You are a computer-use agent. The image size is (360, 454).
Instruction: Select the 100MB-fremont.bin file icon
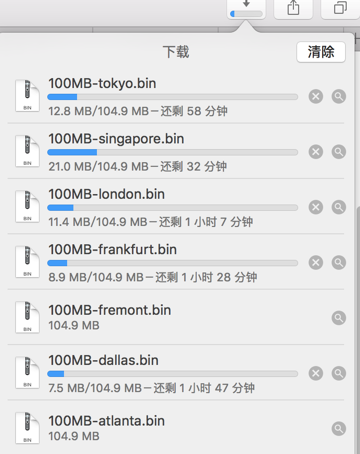point(27,318)
